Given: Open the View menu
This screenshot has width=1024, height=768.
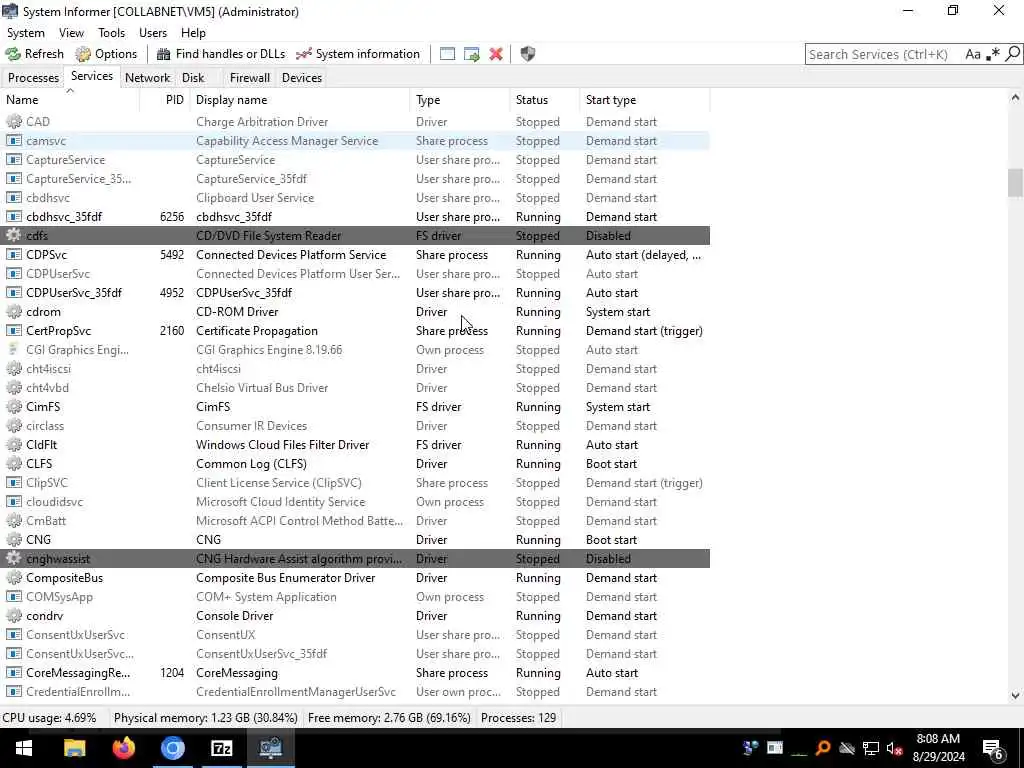Looking at the screenshot, I should tap(71, 33).
